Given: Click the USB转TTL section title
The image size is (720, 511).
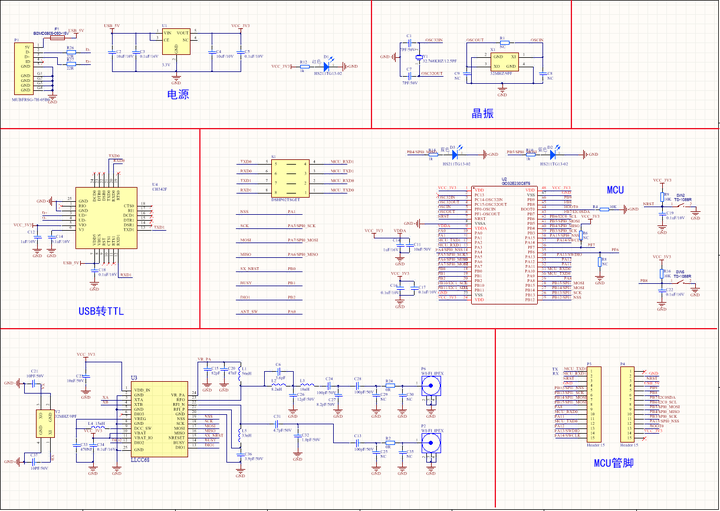Looking at the screenshot, I should [x=101, y=312].
